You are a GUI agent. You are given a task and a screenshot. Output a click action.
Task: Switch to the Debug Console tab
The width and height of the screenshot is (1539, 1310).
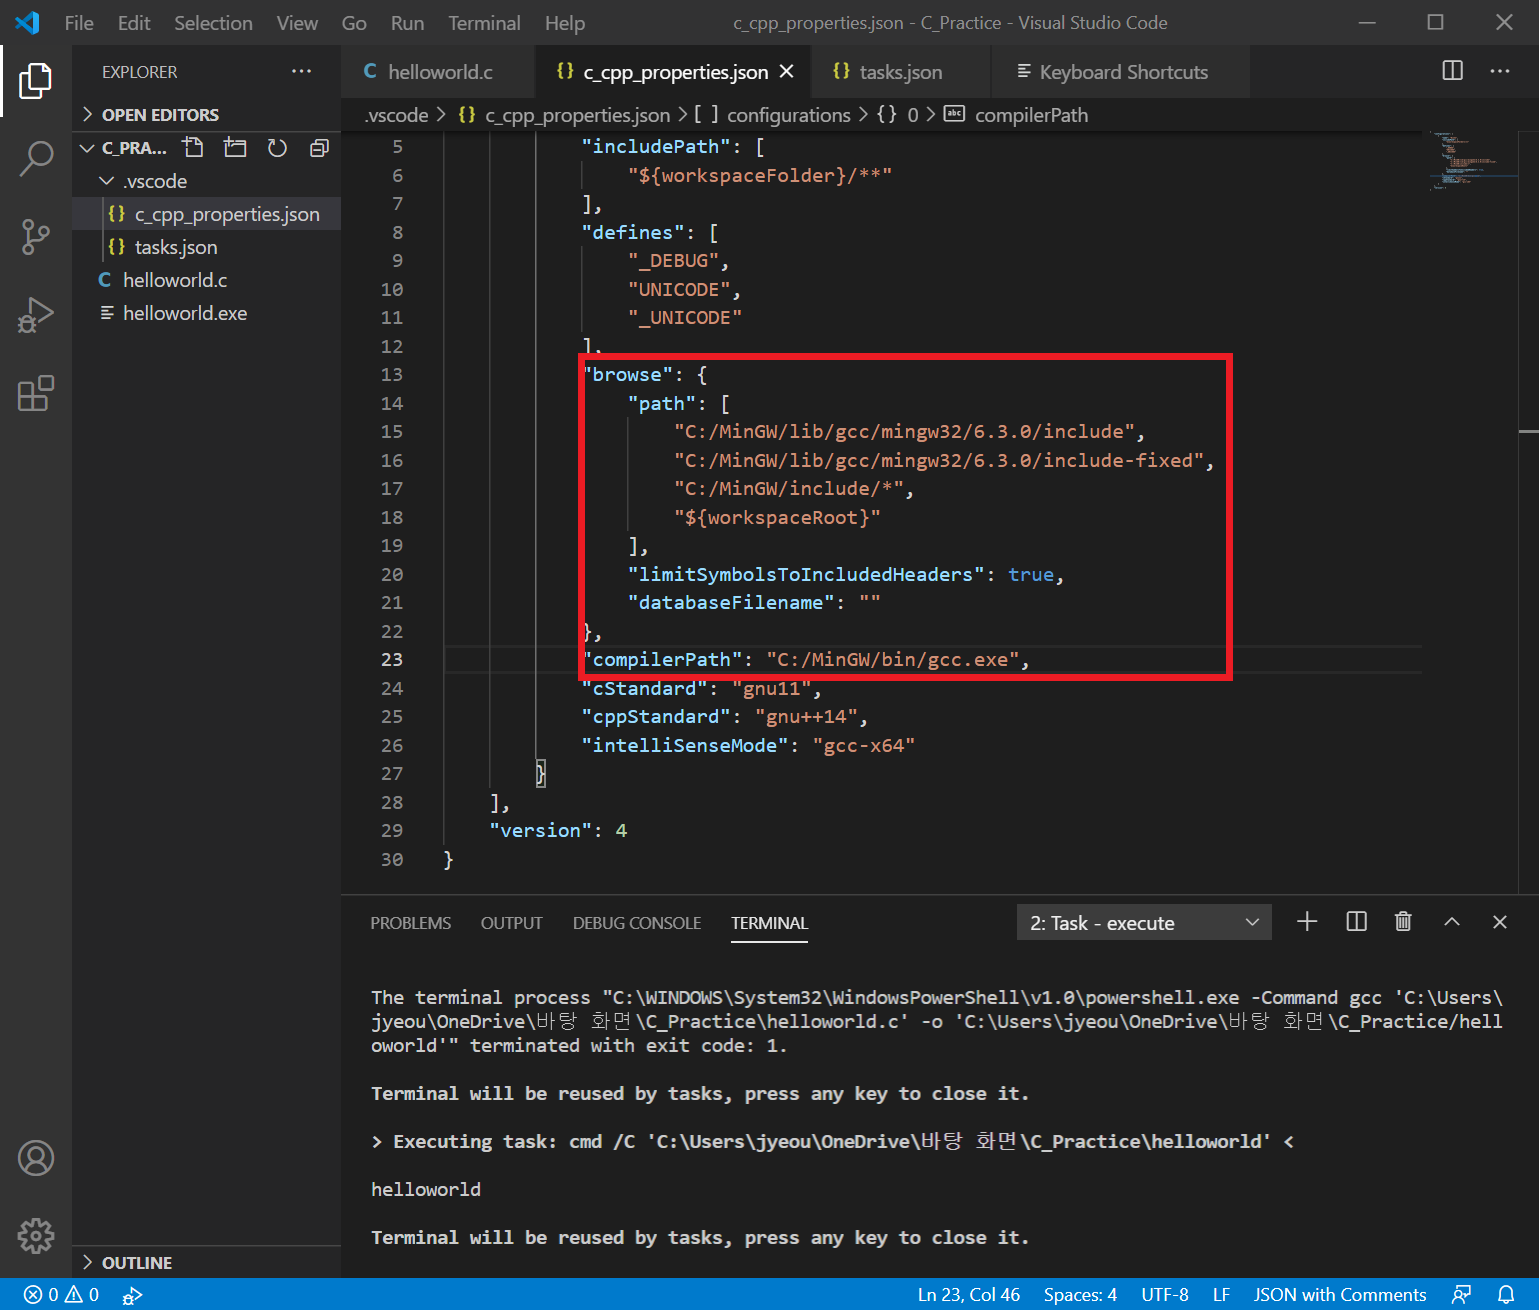tap(637, 923)
